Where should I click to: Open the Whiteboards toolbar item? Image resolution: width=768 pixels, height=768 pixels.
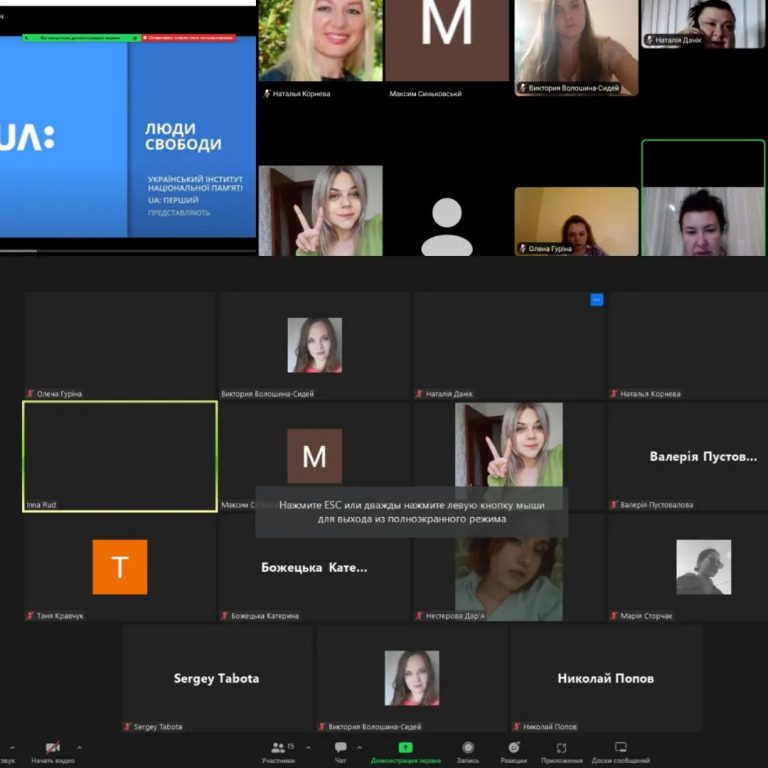(x=620, y=748)
